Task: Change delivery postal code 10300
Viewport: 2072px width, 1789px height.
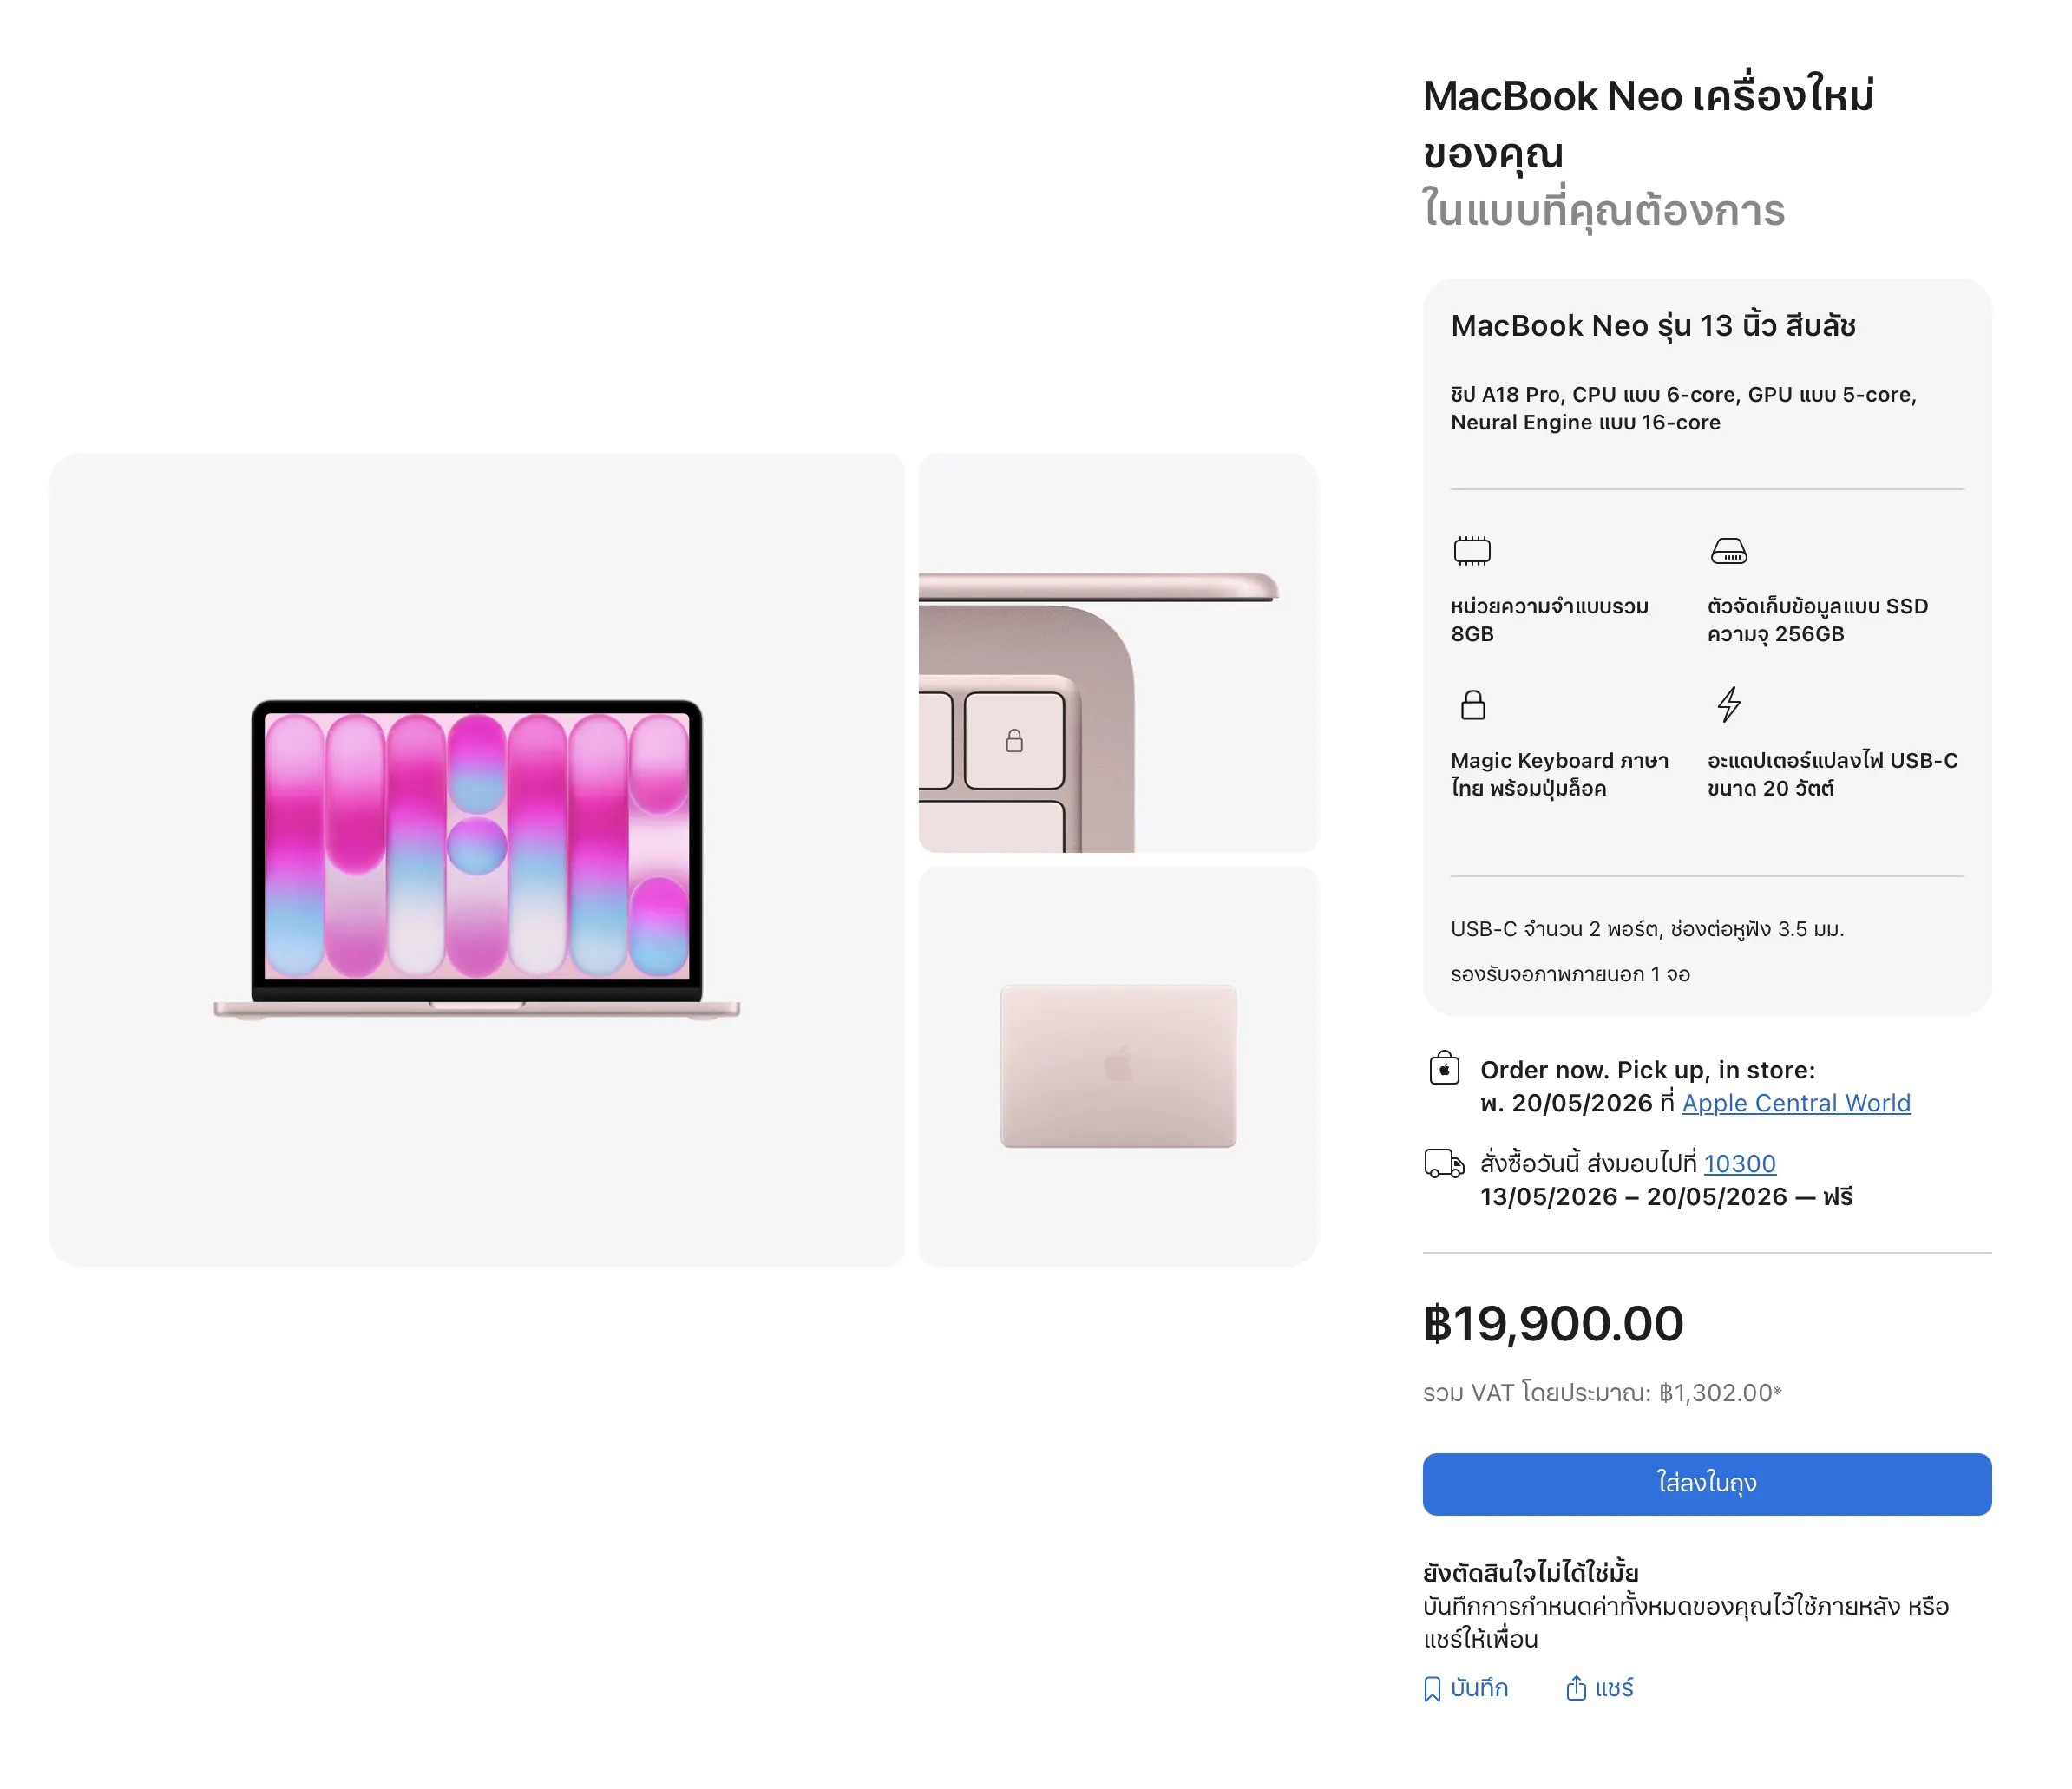Action: coord(1739,1163)
